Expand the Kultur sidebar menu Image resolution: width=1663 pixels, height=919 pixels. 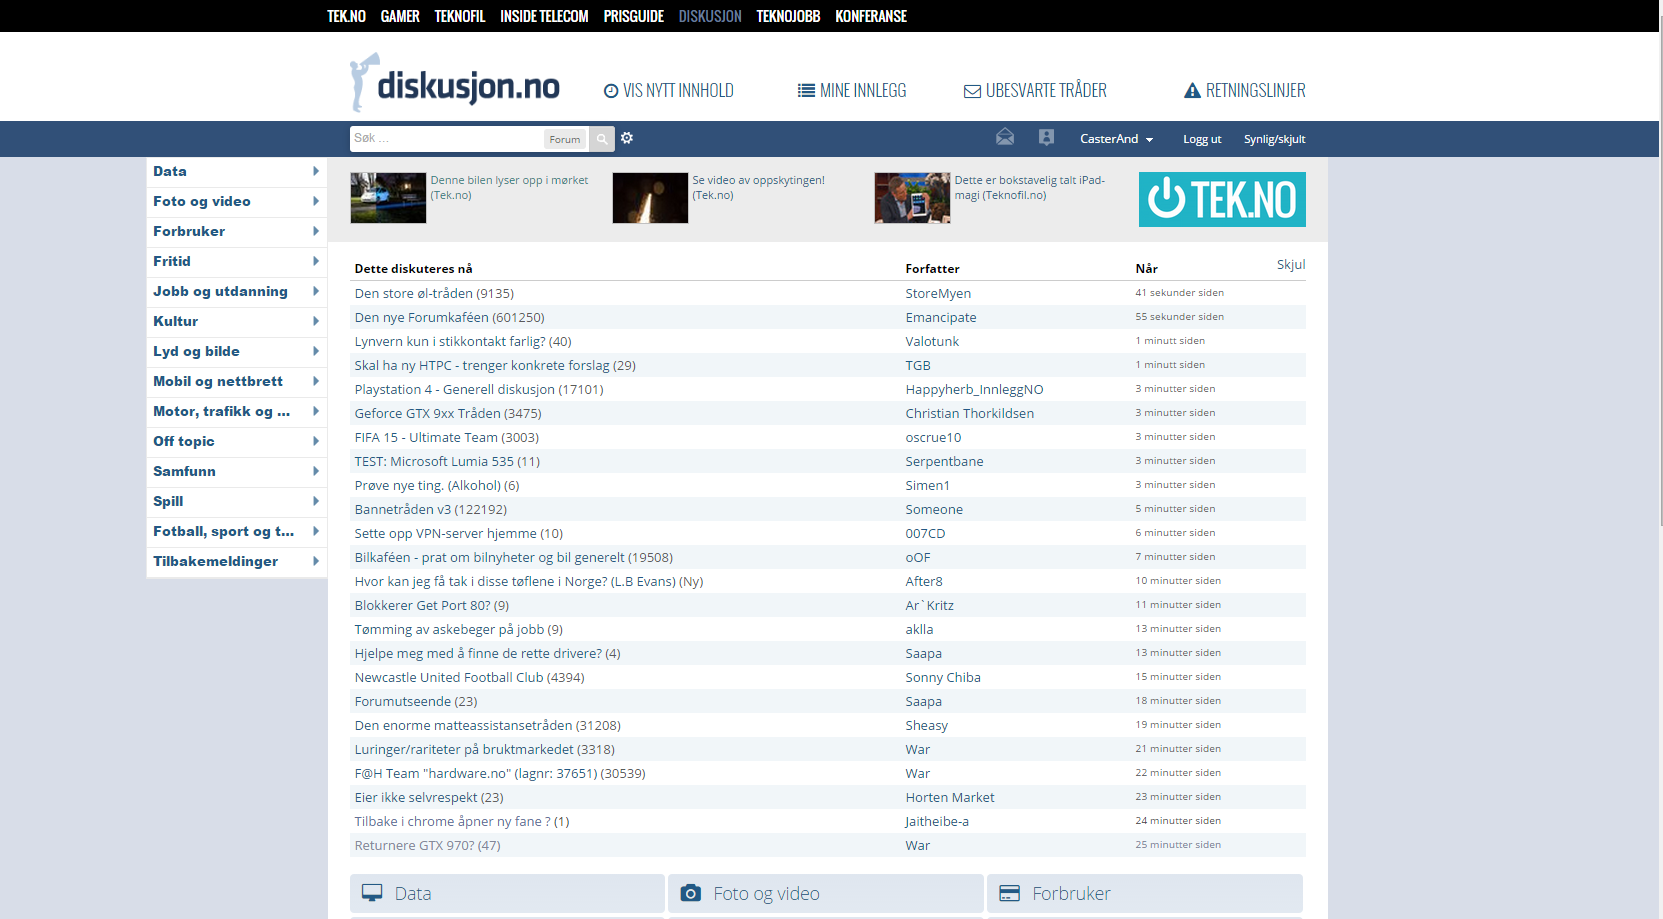(x=315, y=321)
